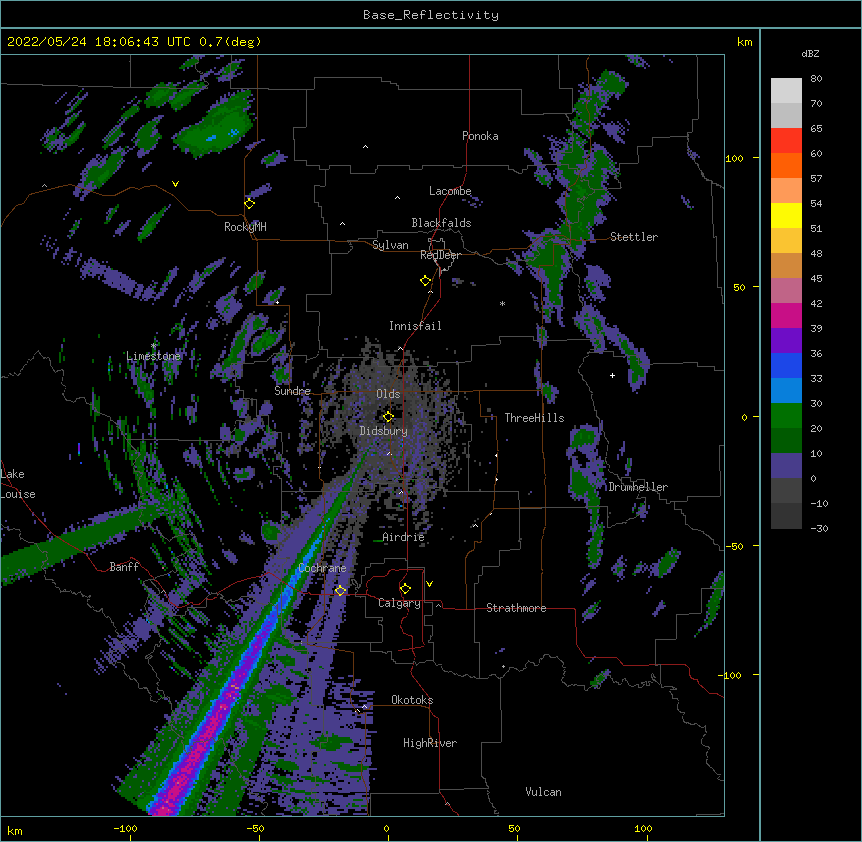The width and height of the screenshot is (862, 842).
Task: Click the yellow marker near Didsbury
Action: click(x=388, y=417)
